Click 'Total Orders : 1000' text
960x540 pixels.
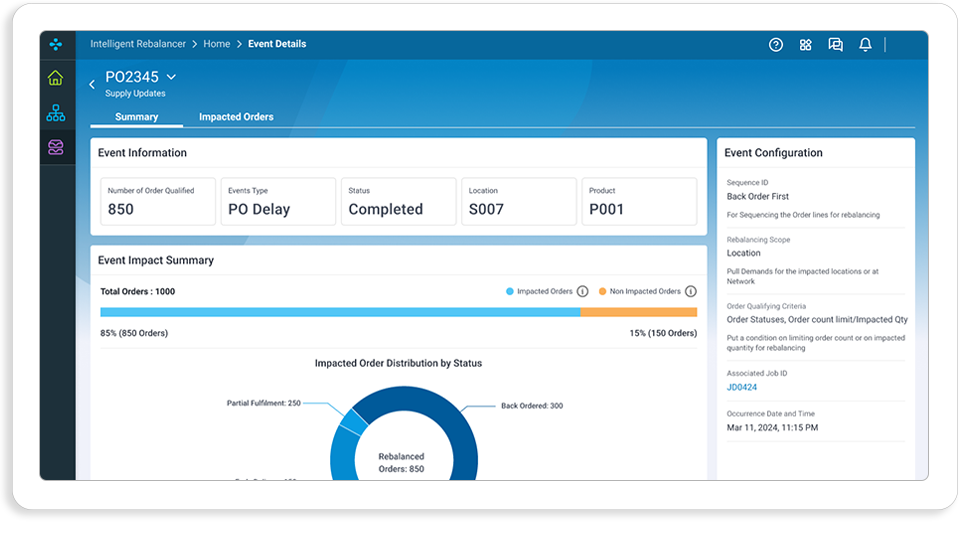click(138, 291)
